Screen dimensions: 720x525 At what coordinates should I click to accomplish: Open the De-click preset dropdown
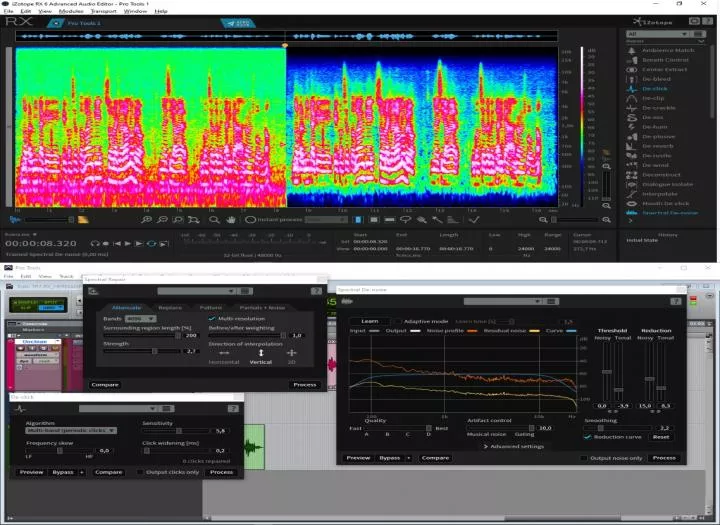pos(118,408)
